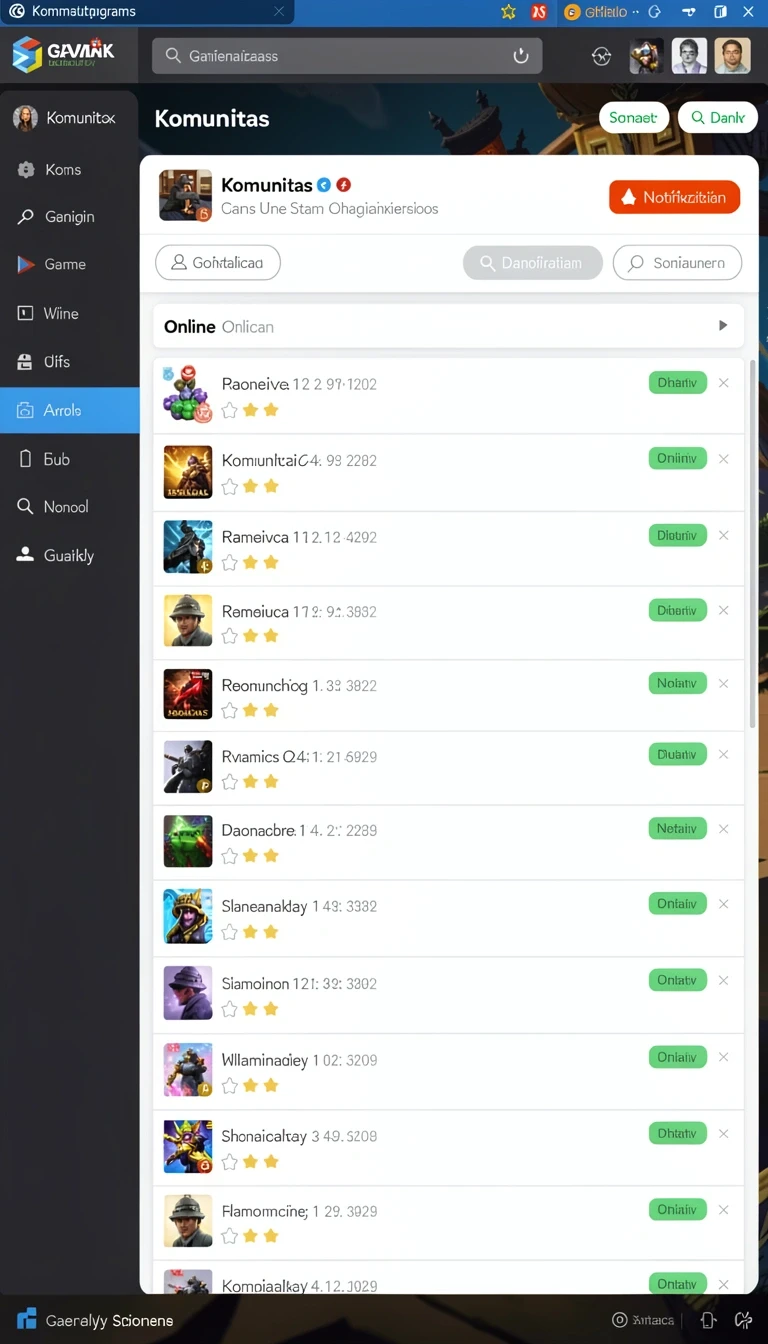
Task: Click the status badge on Remeiuca row
Action: (x=677, y=610)
